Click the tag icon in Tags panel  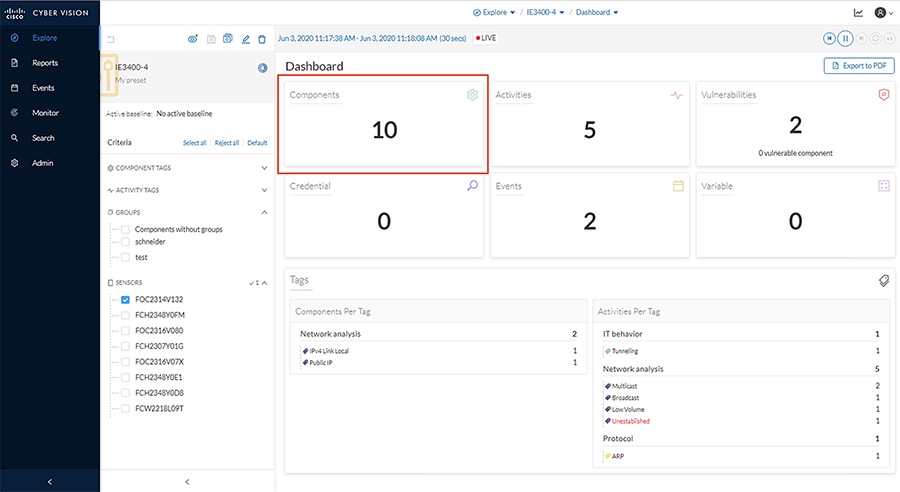[884, 280]
